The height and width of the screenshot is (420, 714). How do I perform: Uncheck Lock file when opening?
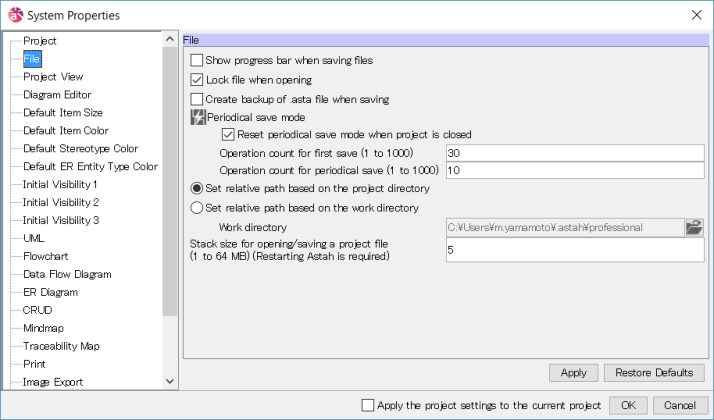tap(197, 79)
